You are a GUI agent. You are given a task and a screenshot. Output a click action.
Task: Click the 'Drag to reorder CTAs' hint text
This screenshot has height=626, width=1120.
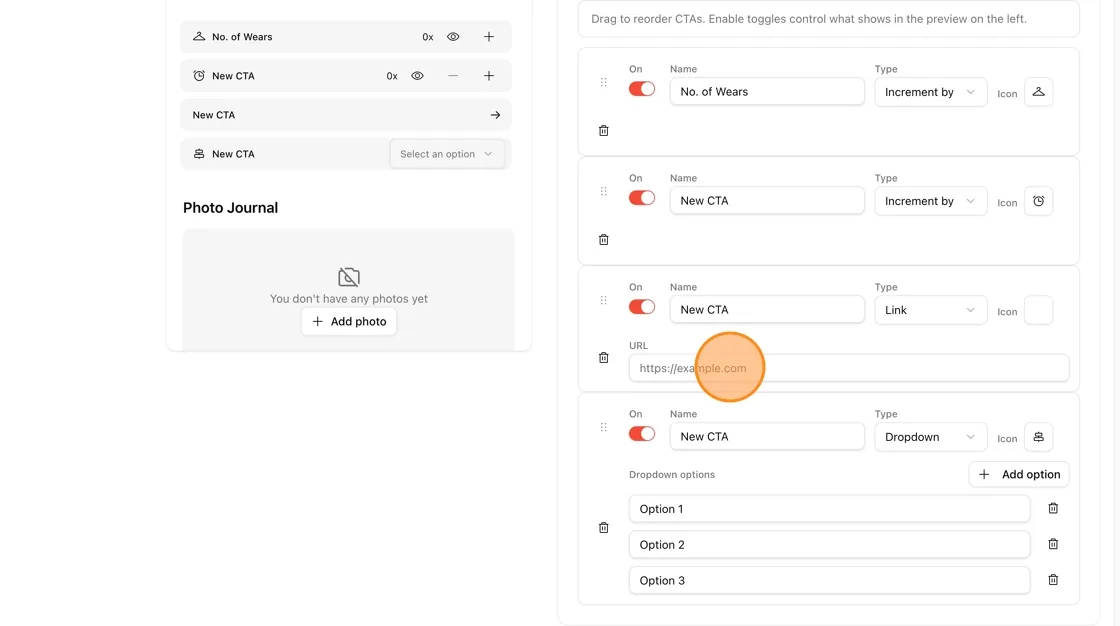point(809,19)
